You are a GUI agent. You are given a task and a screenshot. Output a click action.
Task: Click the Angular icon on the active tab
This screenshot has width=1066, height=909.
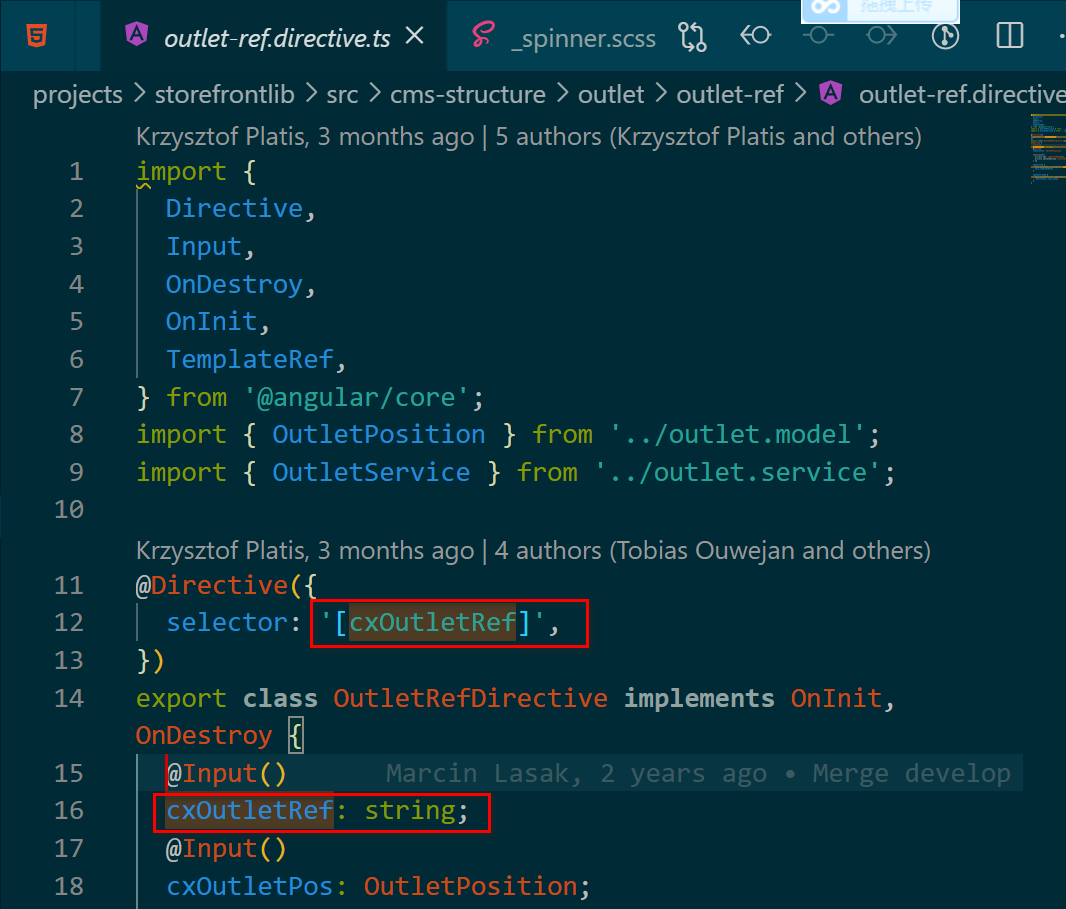tap(137, 34)
